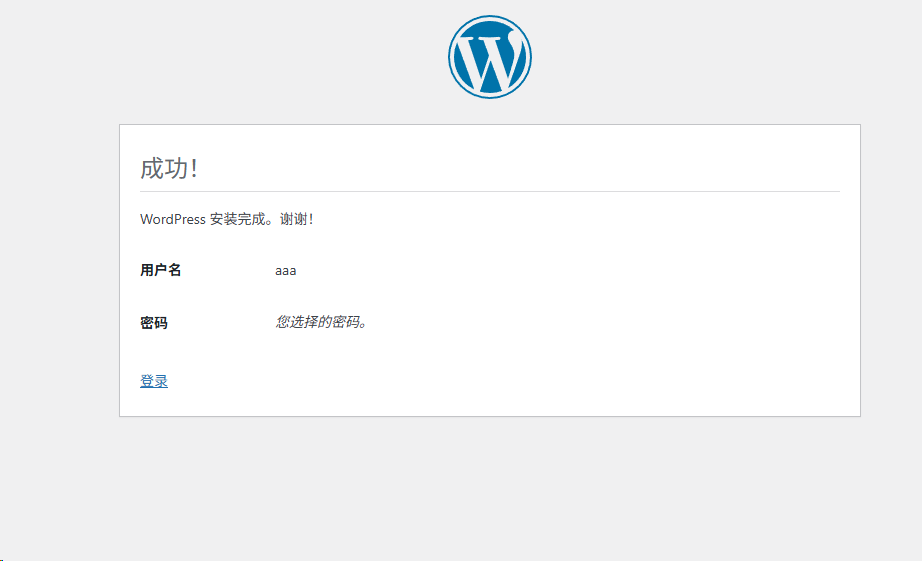This screenshot has width=922, height=561.
Task: Click the 成功! heading
Action: (169, 168)
